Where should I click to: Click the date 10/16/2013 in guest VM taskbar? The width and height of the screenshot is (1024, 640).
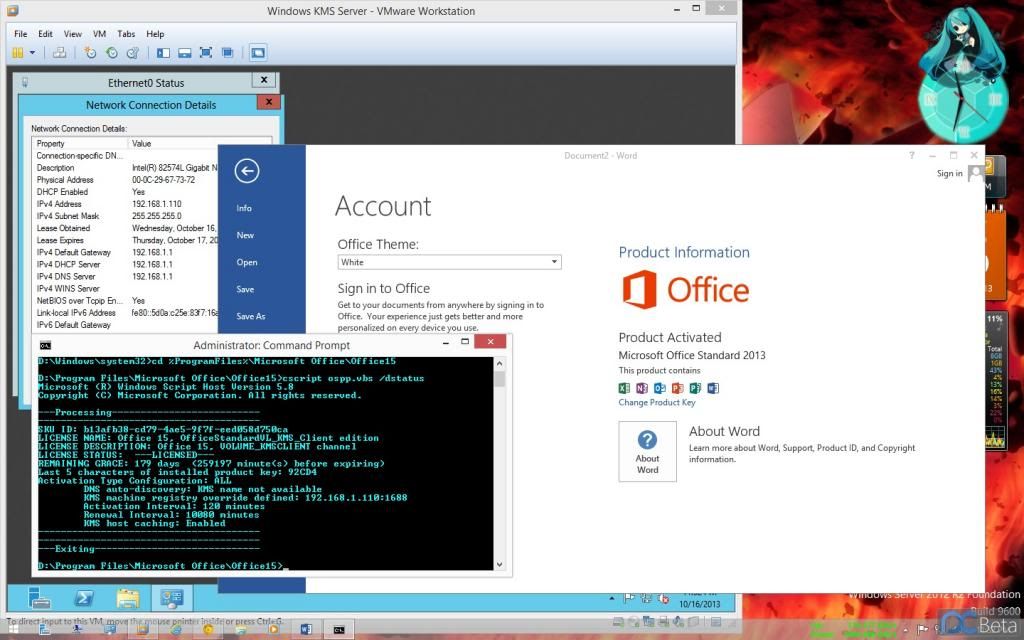(x=699, y=604)
